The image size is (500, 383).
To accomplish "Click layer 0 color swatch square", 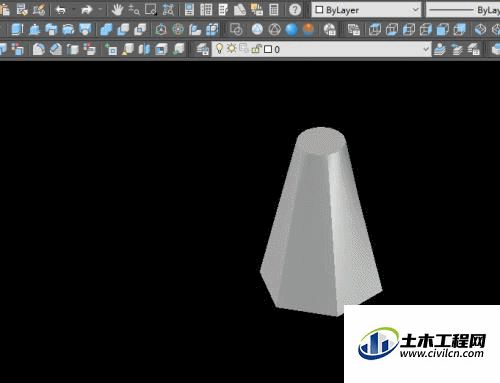I will (268, 49).
